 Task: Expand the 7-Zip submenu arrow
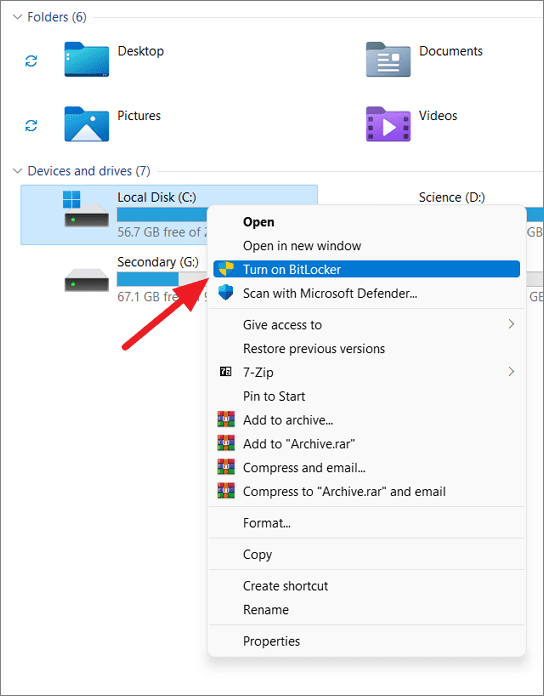pos(511,372)
